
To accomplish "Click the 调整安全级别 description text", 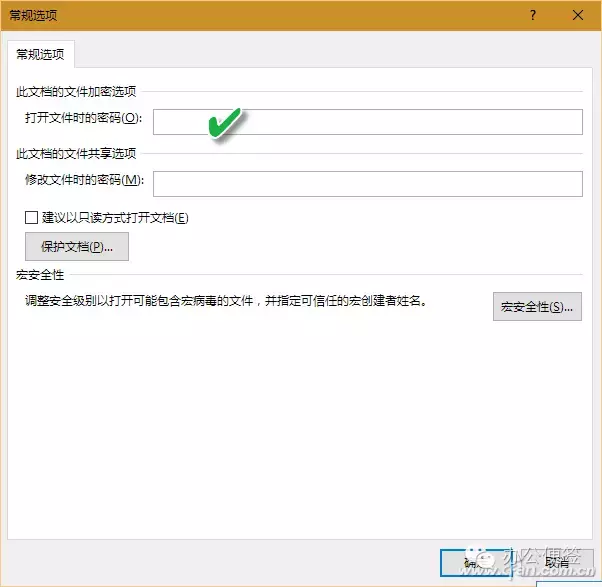I will (226, 301).
